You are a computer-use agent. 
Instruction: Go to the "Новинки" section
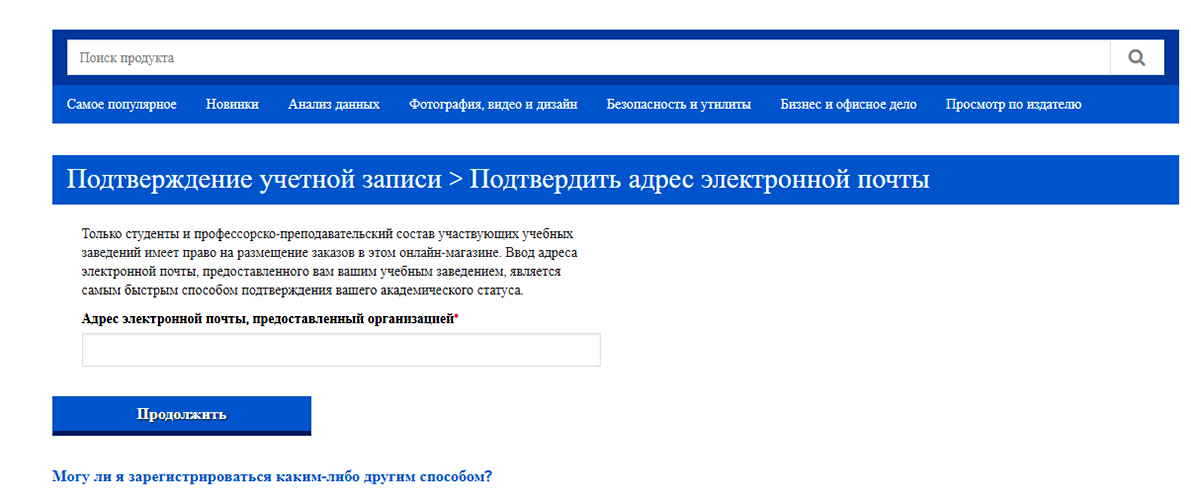(x=232, y=104)
